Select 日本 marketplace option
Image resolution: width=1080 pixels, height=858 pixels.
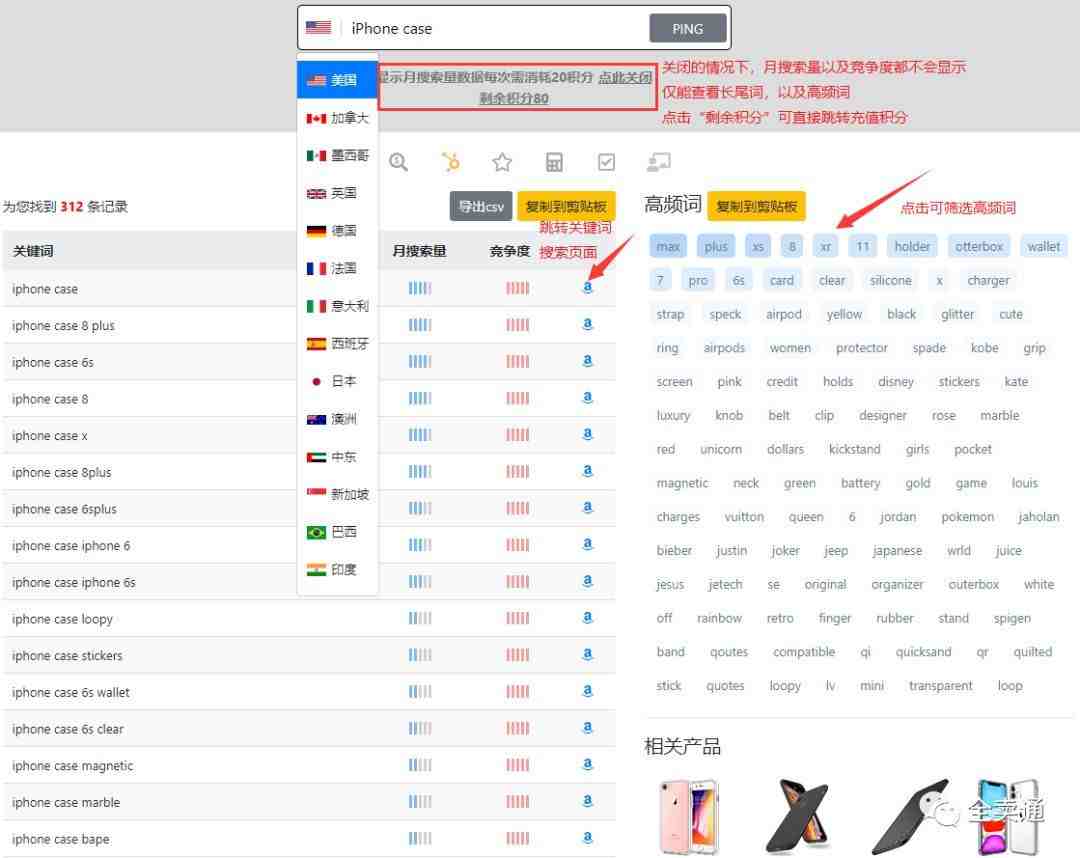338,381
